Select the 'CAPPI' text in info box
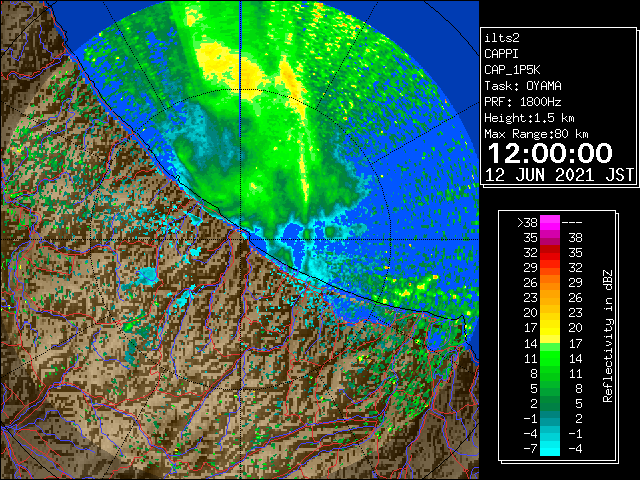The height and width of the screenshot is (480, 640). click(501, 54)
